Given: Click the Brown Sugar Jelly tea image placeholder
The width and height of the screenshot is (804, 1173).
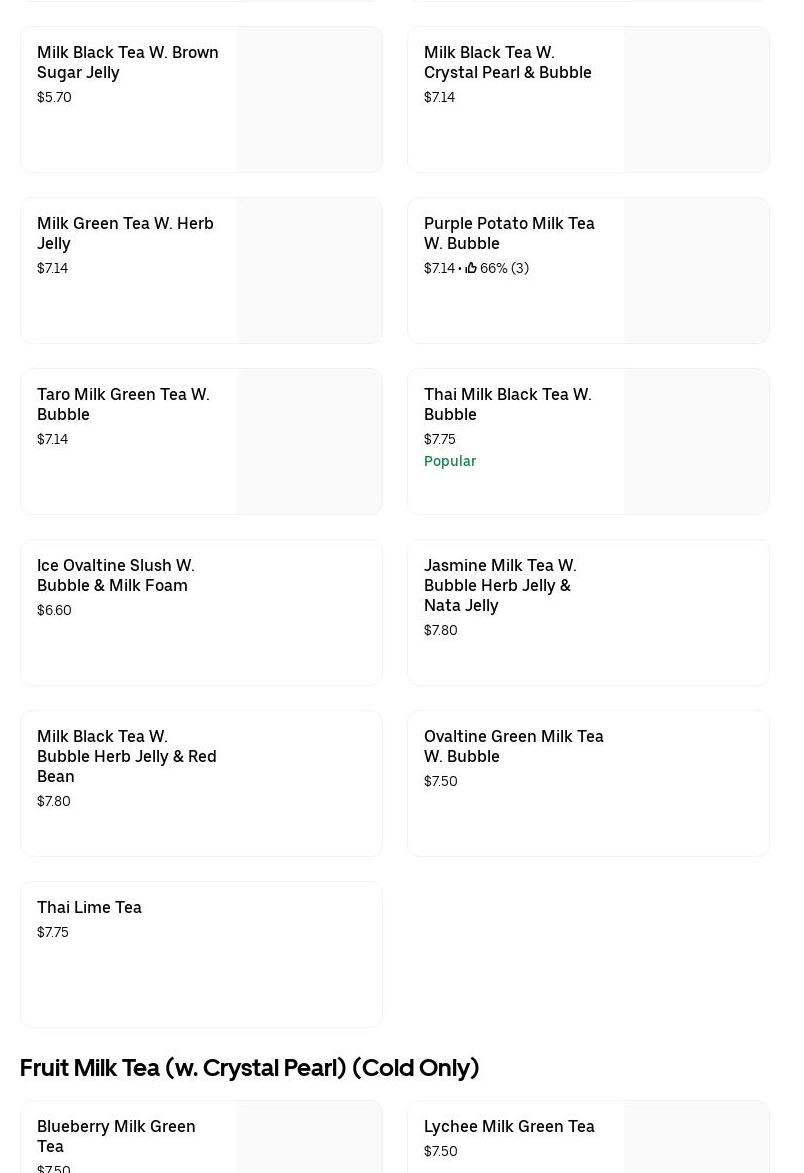Looking at the screenshot, I should [x=310, y=100].
